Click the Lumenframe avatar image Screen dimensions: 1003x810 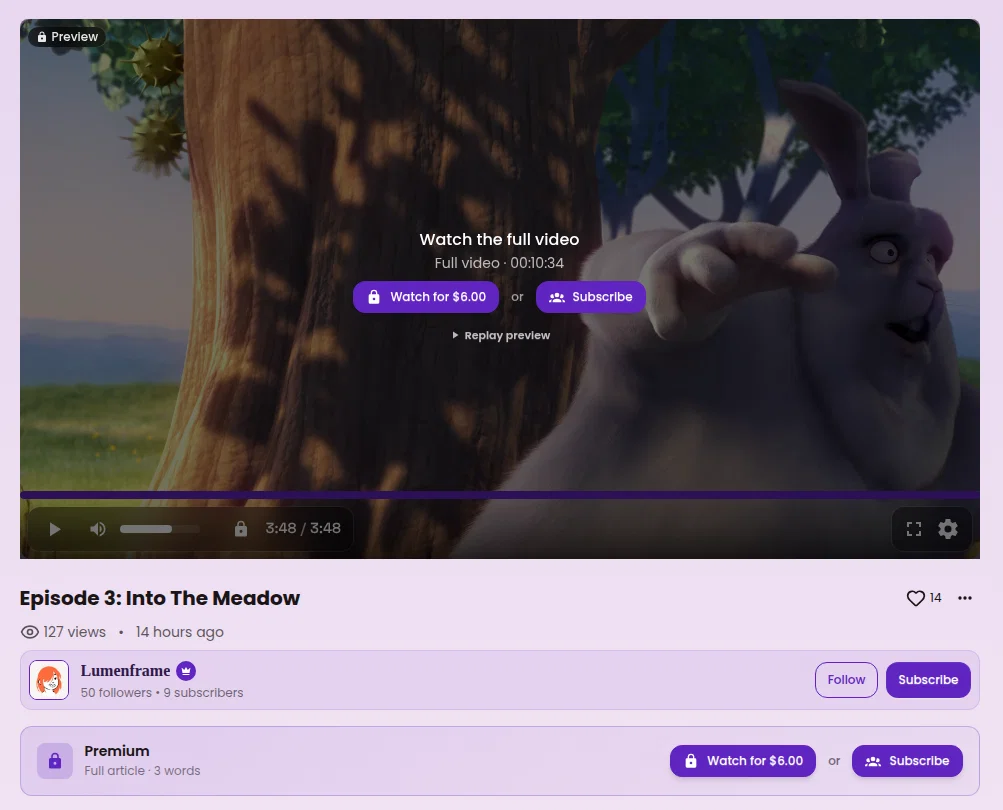(x=49, y=679)
